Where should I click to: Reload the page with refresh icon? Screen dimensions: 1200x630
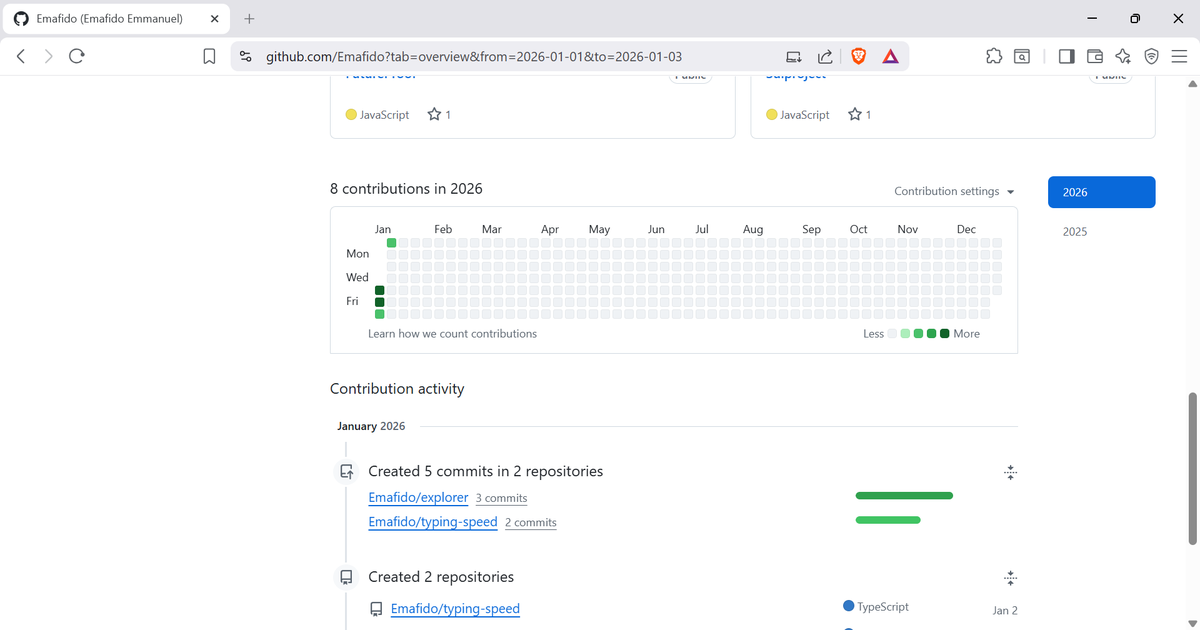pos(77,57)
